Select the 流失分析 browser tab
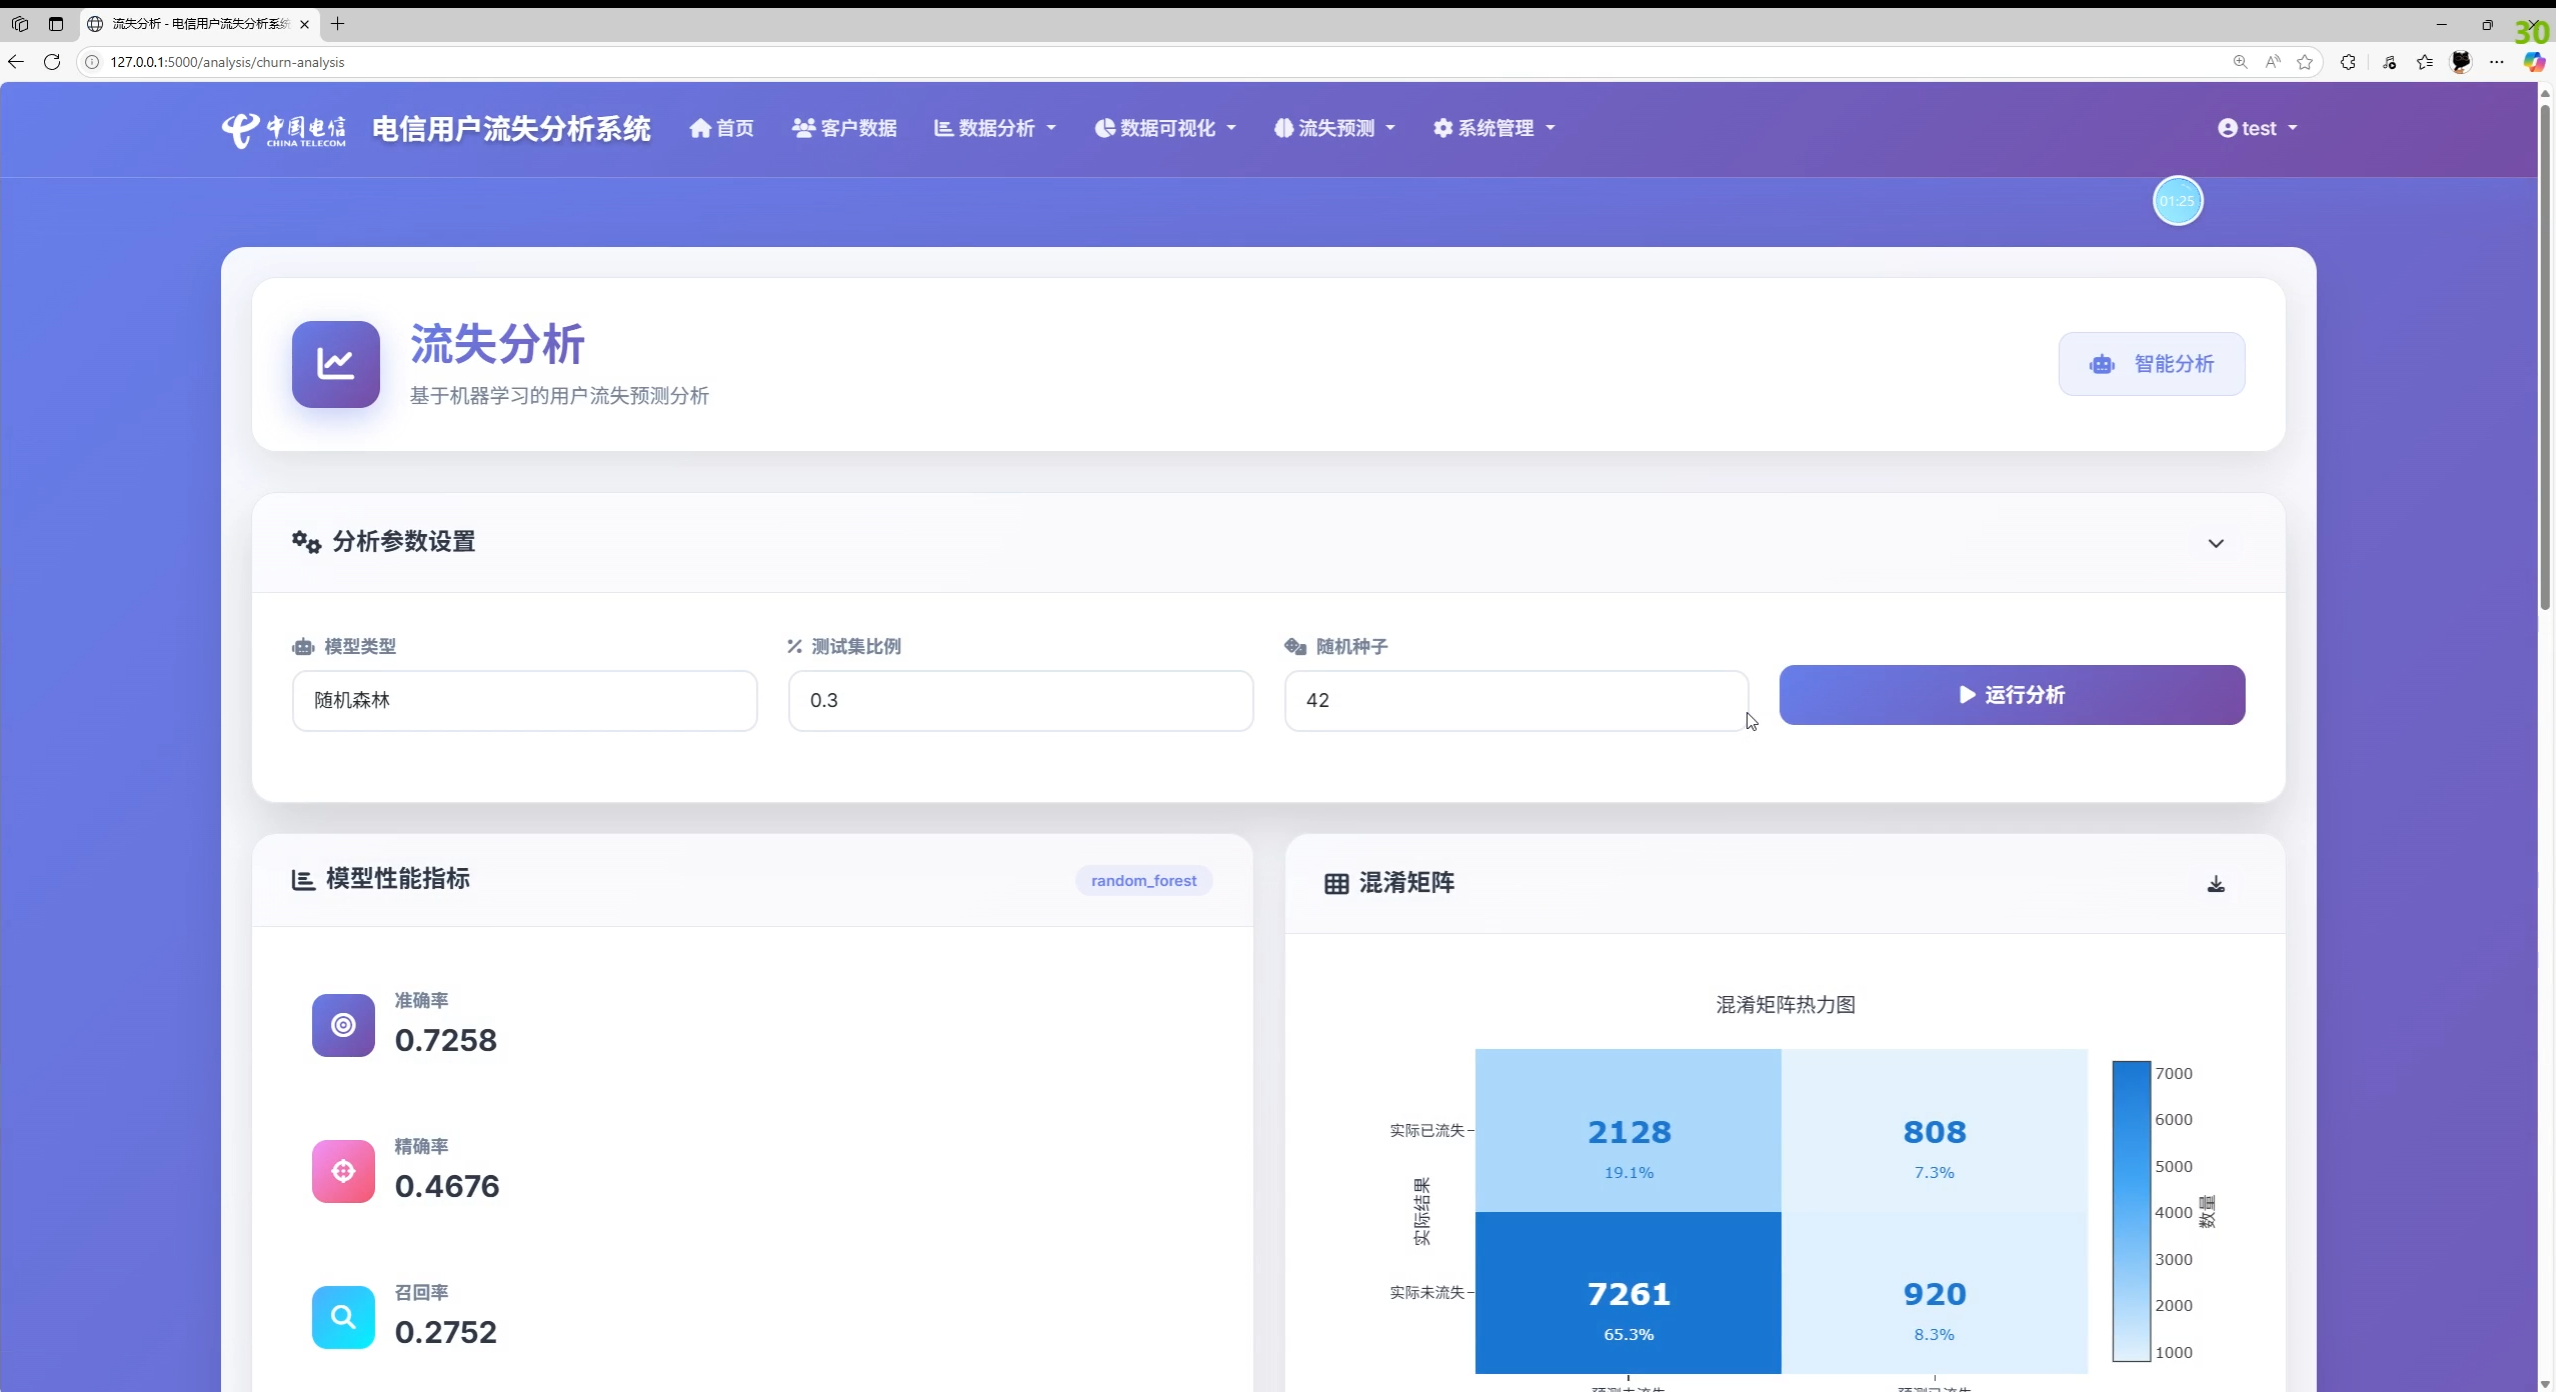Image resolution: width=2556 pixels, height=1392 pixels. tap(199, 24)
